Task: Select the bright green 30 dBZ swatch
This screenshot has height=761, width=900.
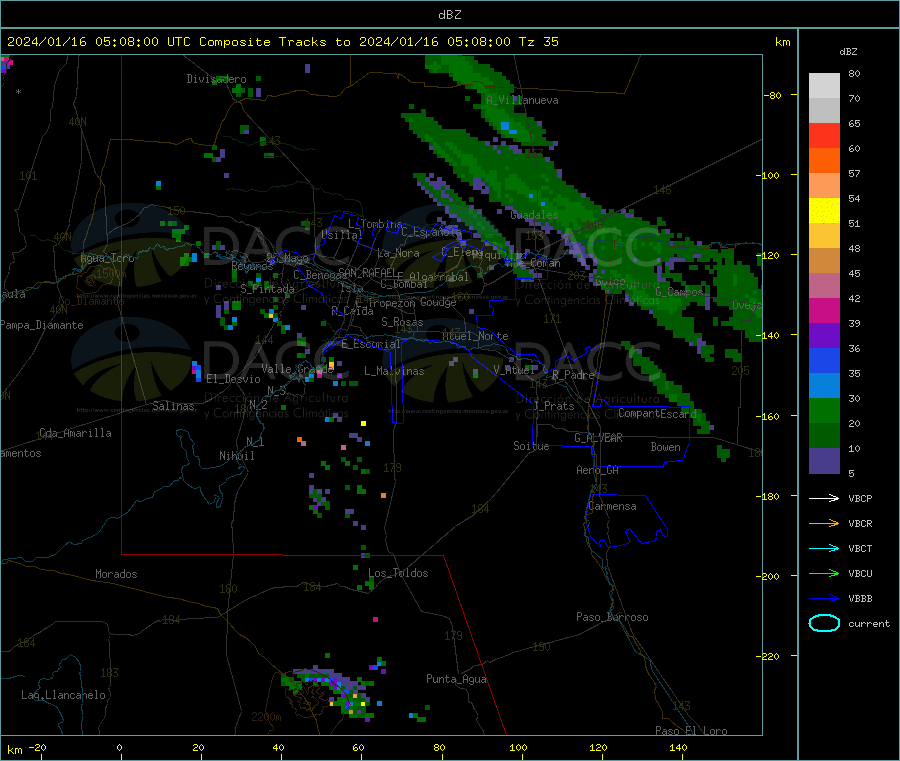Action: [x=824, y=410]
